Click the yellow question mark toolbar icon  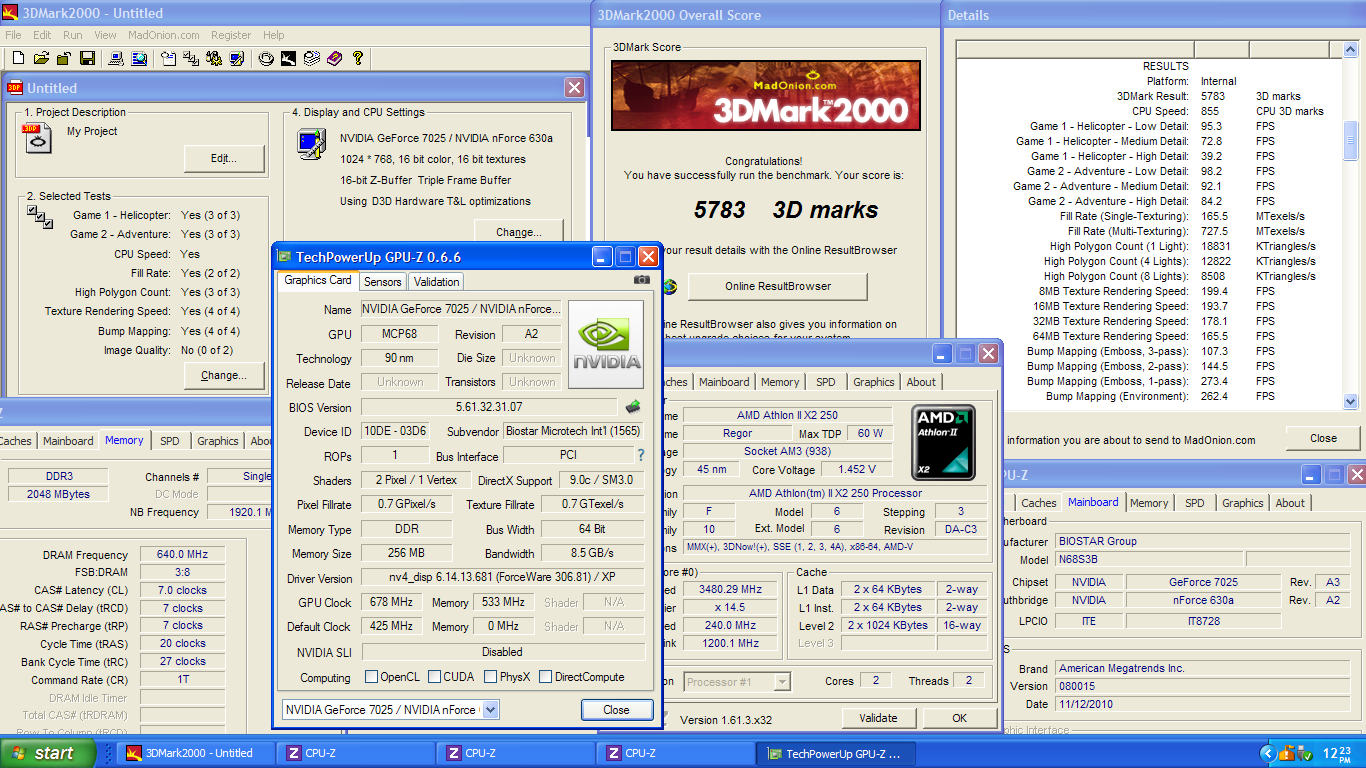pyautogui.click(x=358, y=59)
